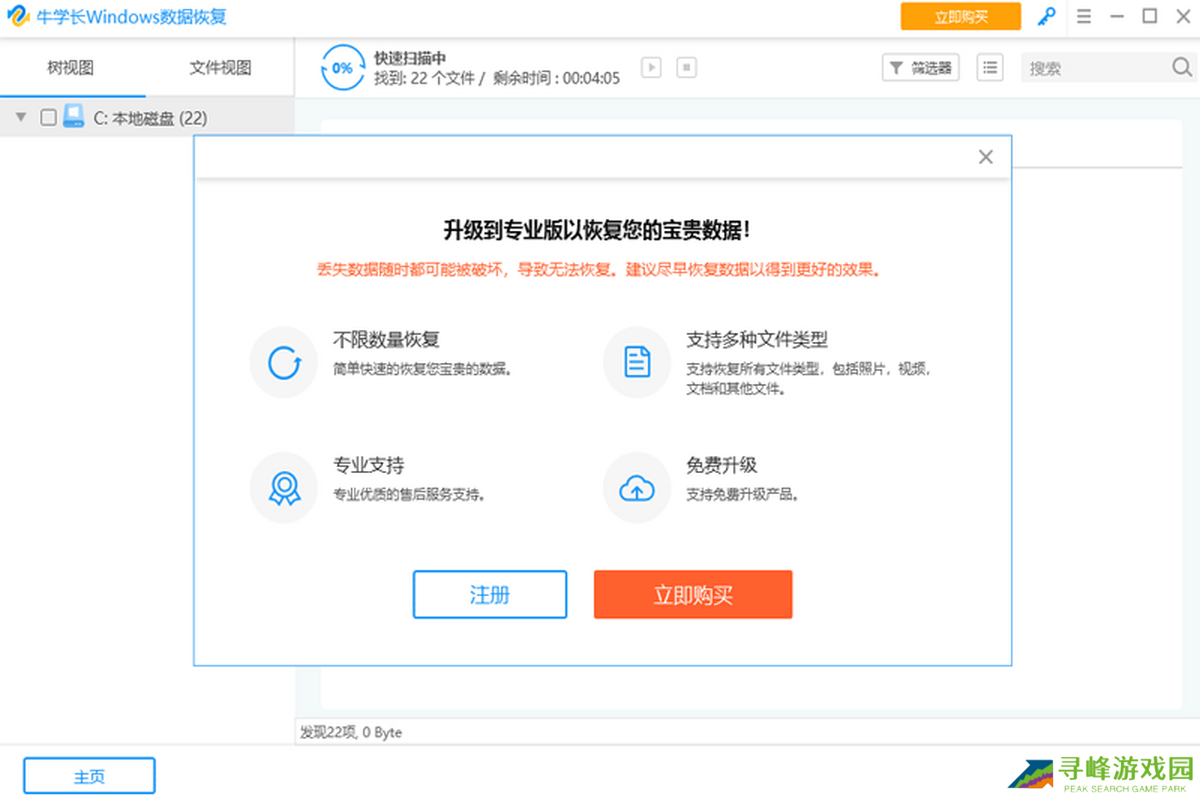1200x800 pixels.
Task: Click the 发现22项, 0 Byte status text
Action: [x=351, y=732]
